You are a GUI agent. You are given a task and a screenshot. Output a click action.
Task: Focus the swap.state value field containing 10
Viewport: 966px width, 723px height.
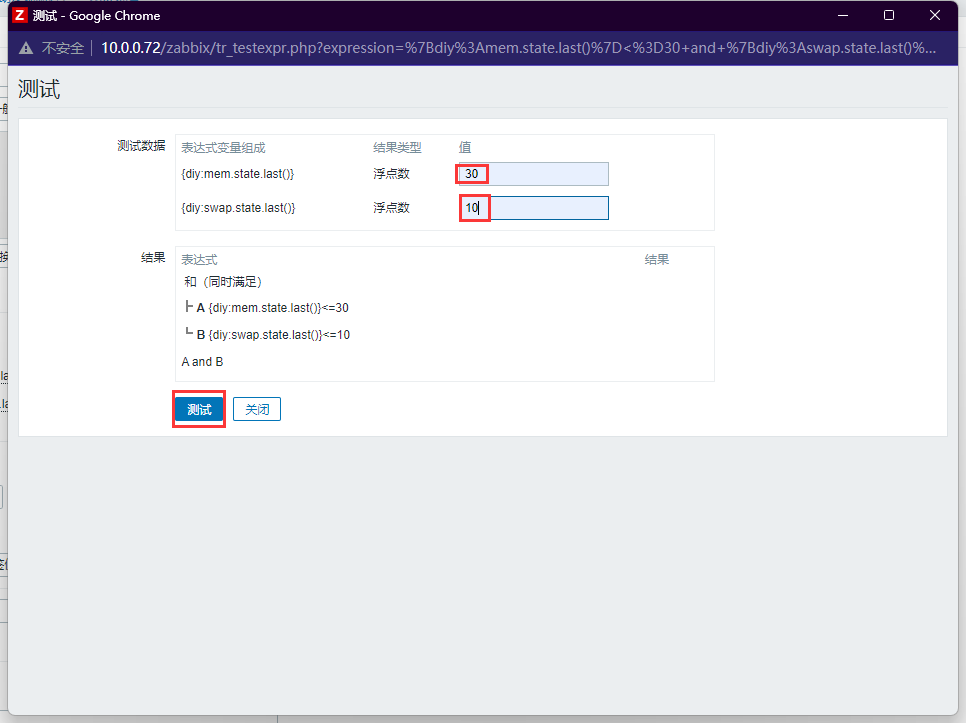tap(534, 208)
